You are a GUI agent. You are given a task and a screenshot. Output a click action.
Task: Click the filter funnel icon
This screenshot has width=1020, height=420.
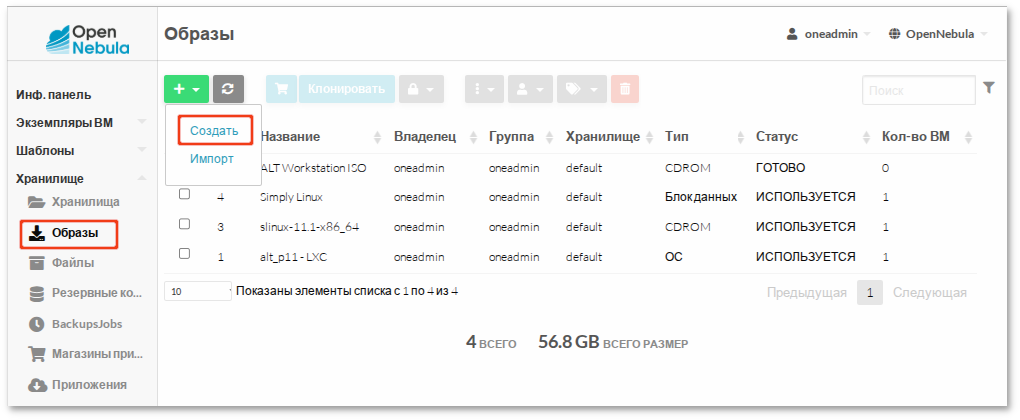(989, 87)
